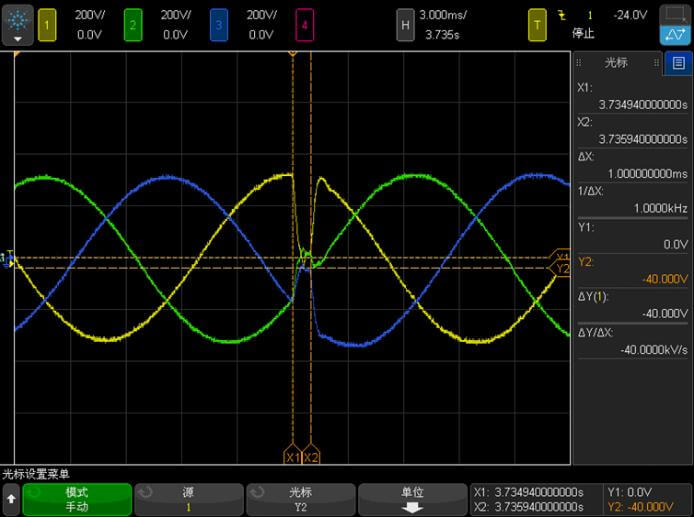
Task: Click the bottom readout Y1: 0.0V
Action: point(629,492)
